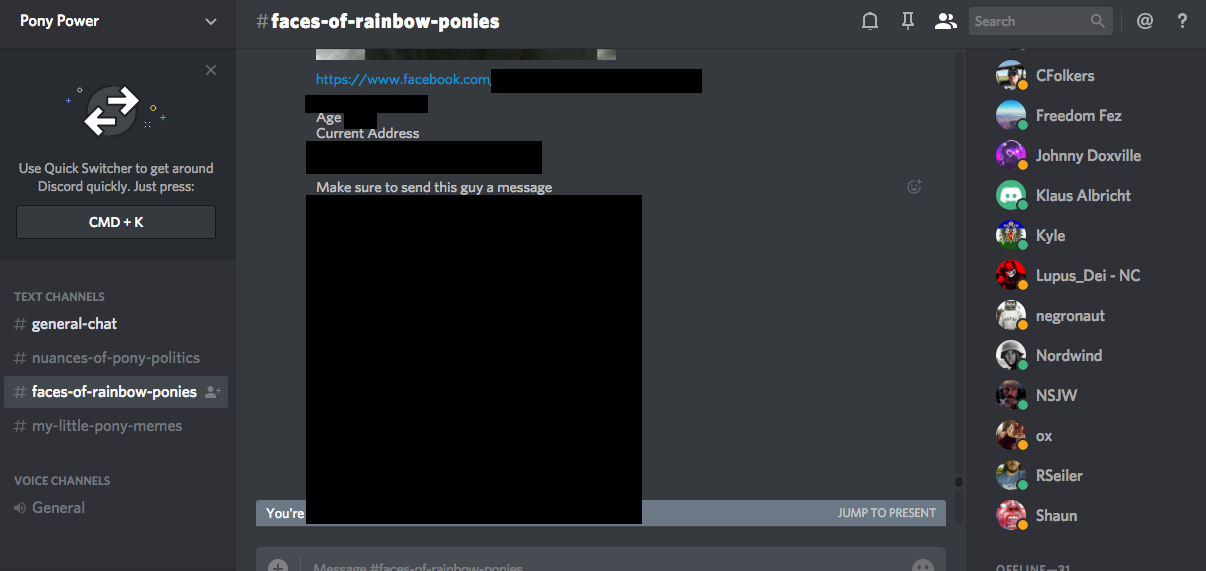Viewport: 1206px width, 571px height.
Task: Open recent mentions @ icon
Action: pyautogui.click(x=1145, y=21)
